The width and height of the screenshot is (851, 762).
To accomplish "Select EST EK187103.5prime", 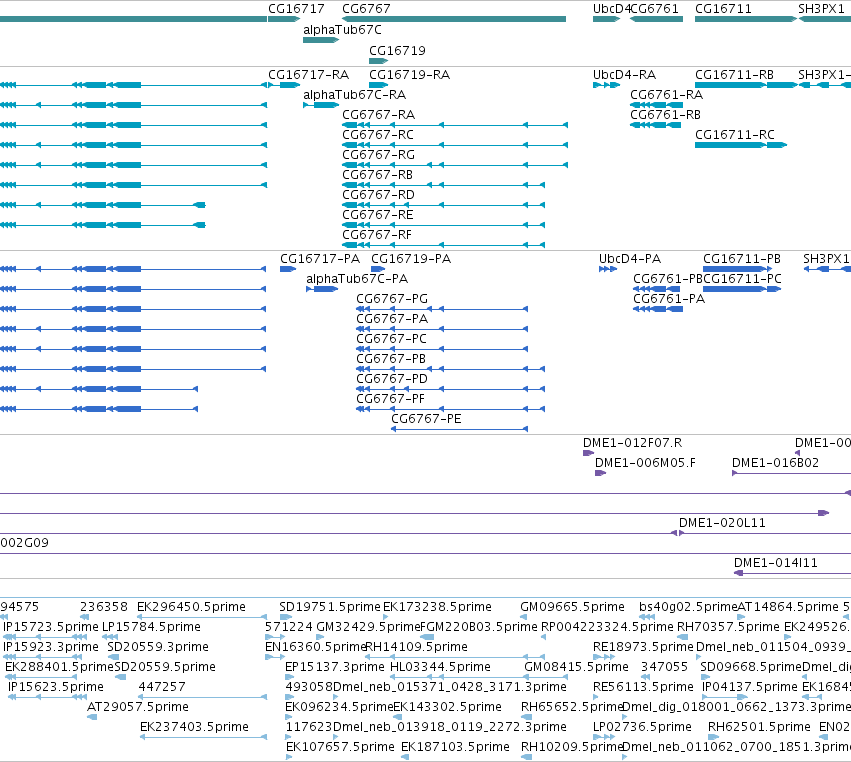I will [x=405, y=757].
